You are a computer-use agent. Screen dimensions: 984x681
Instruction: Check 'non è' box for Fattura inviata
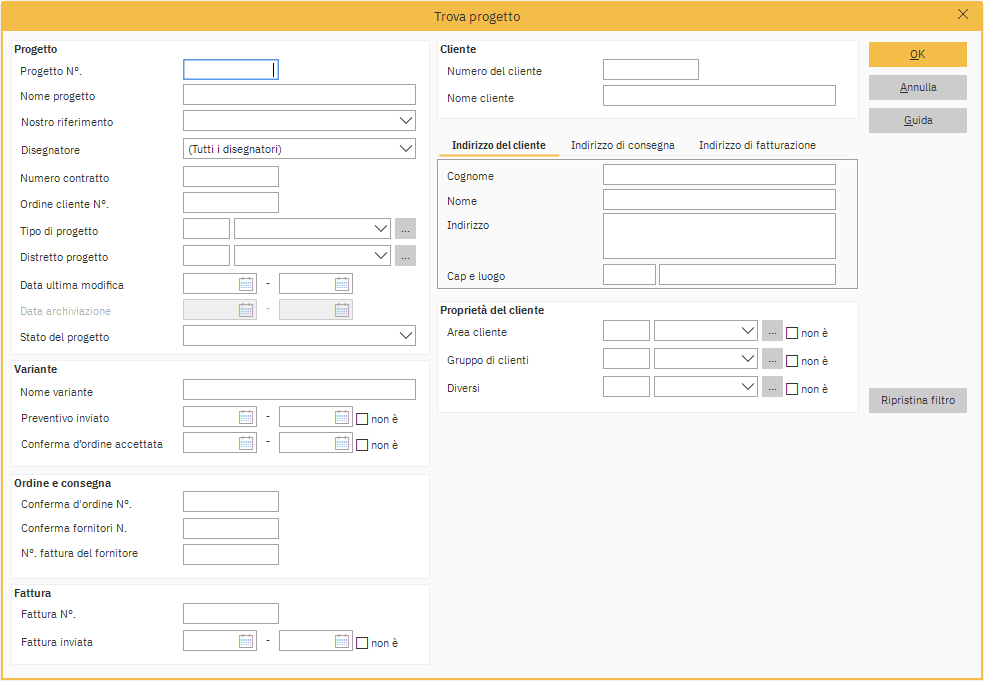pyautogui.click(x=362, y=643)
